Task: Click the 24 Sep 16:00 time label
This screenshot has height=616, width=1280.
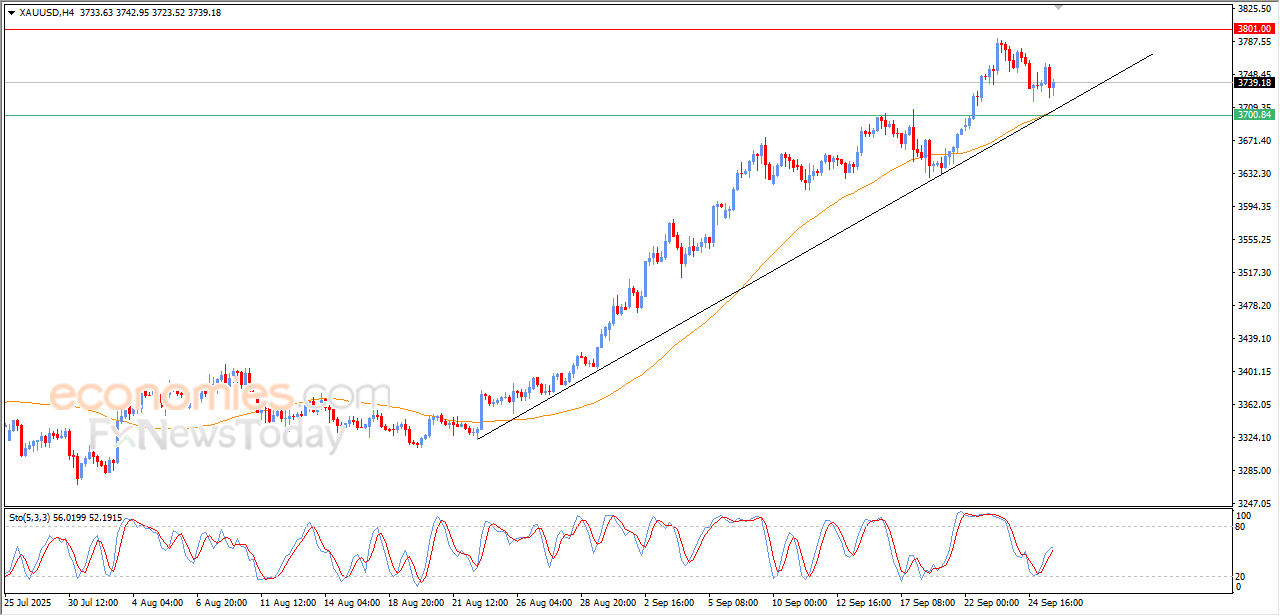Action: click(x=1056, y=603)
